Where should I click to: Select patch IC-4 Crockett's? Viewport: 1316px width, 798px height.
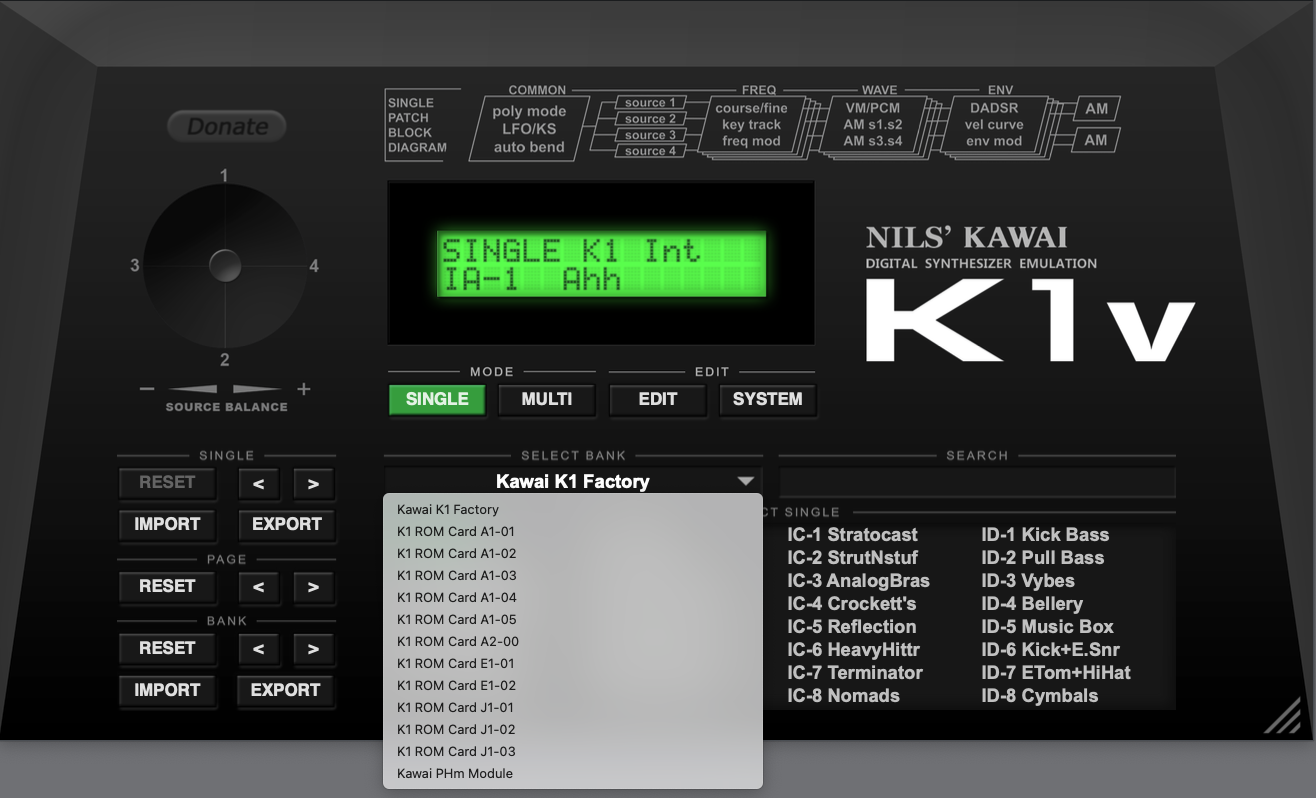tap(851, 604)
